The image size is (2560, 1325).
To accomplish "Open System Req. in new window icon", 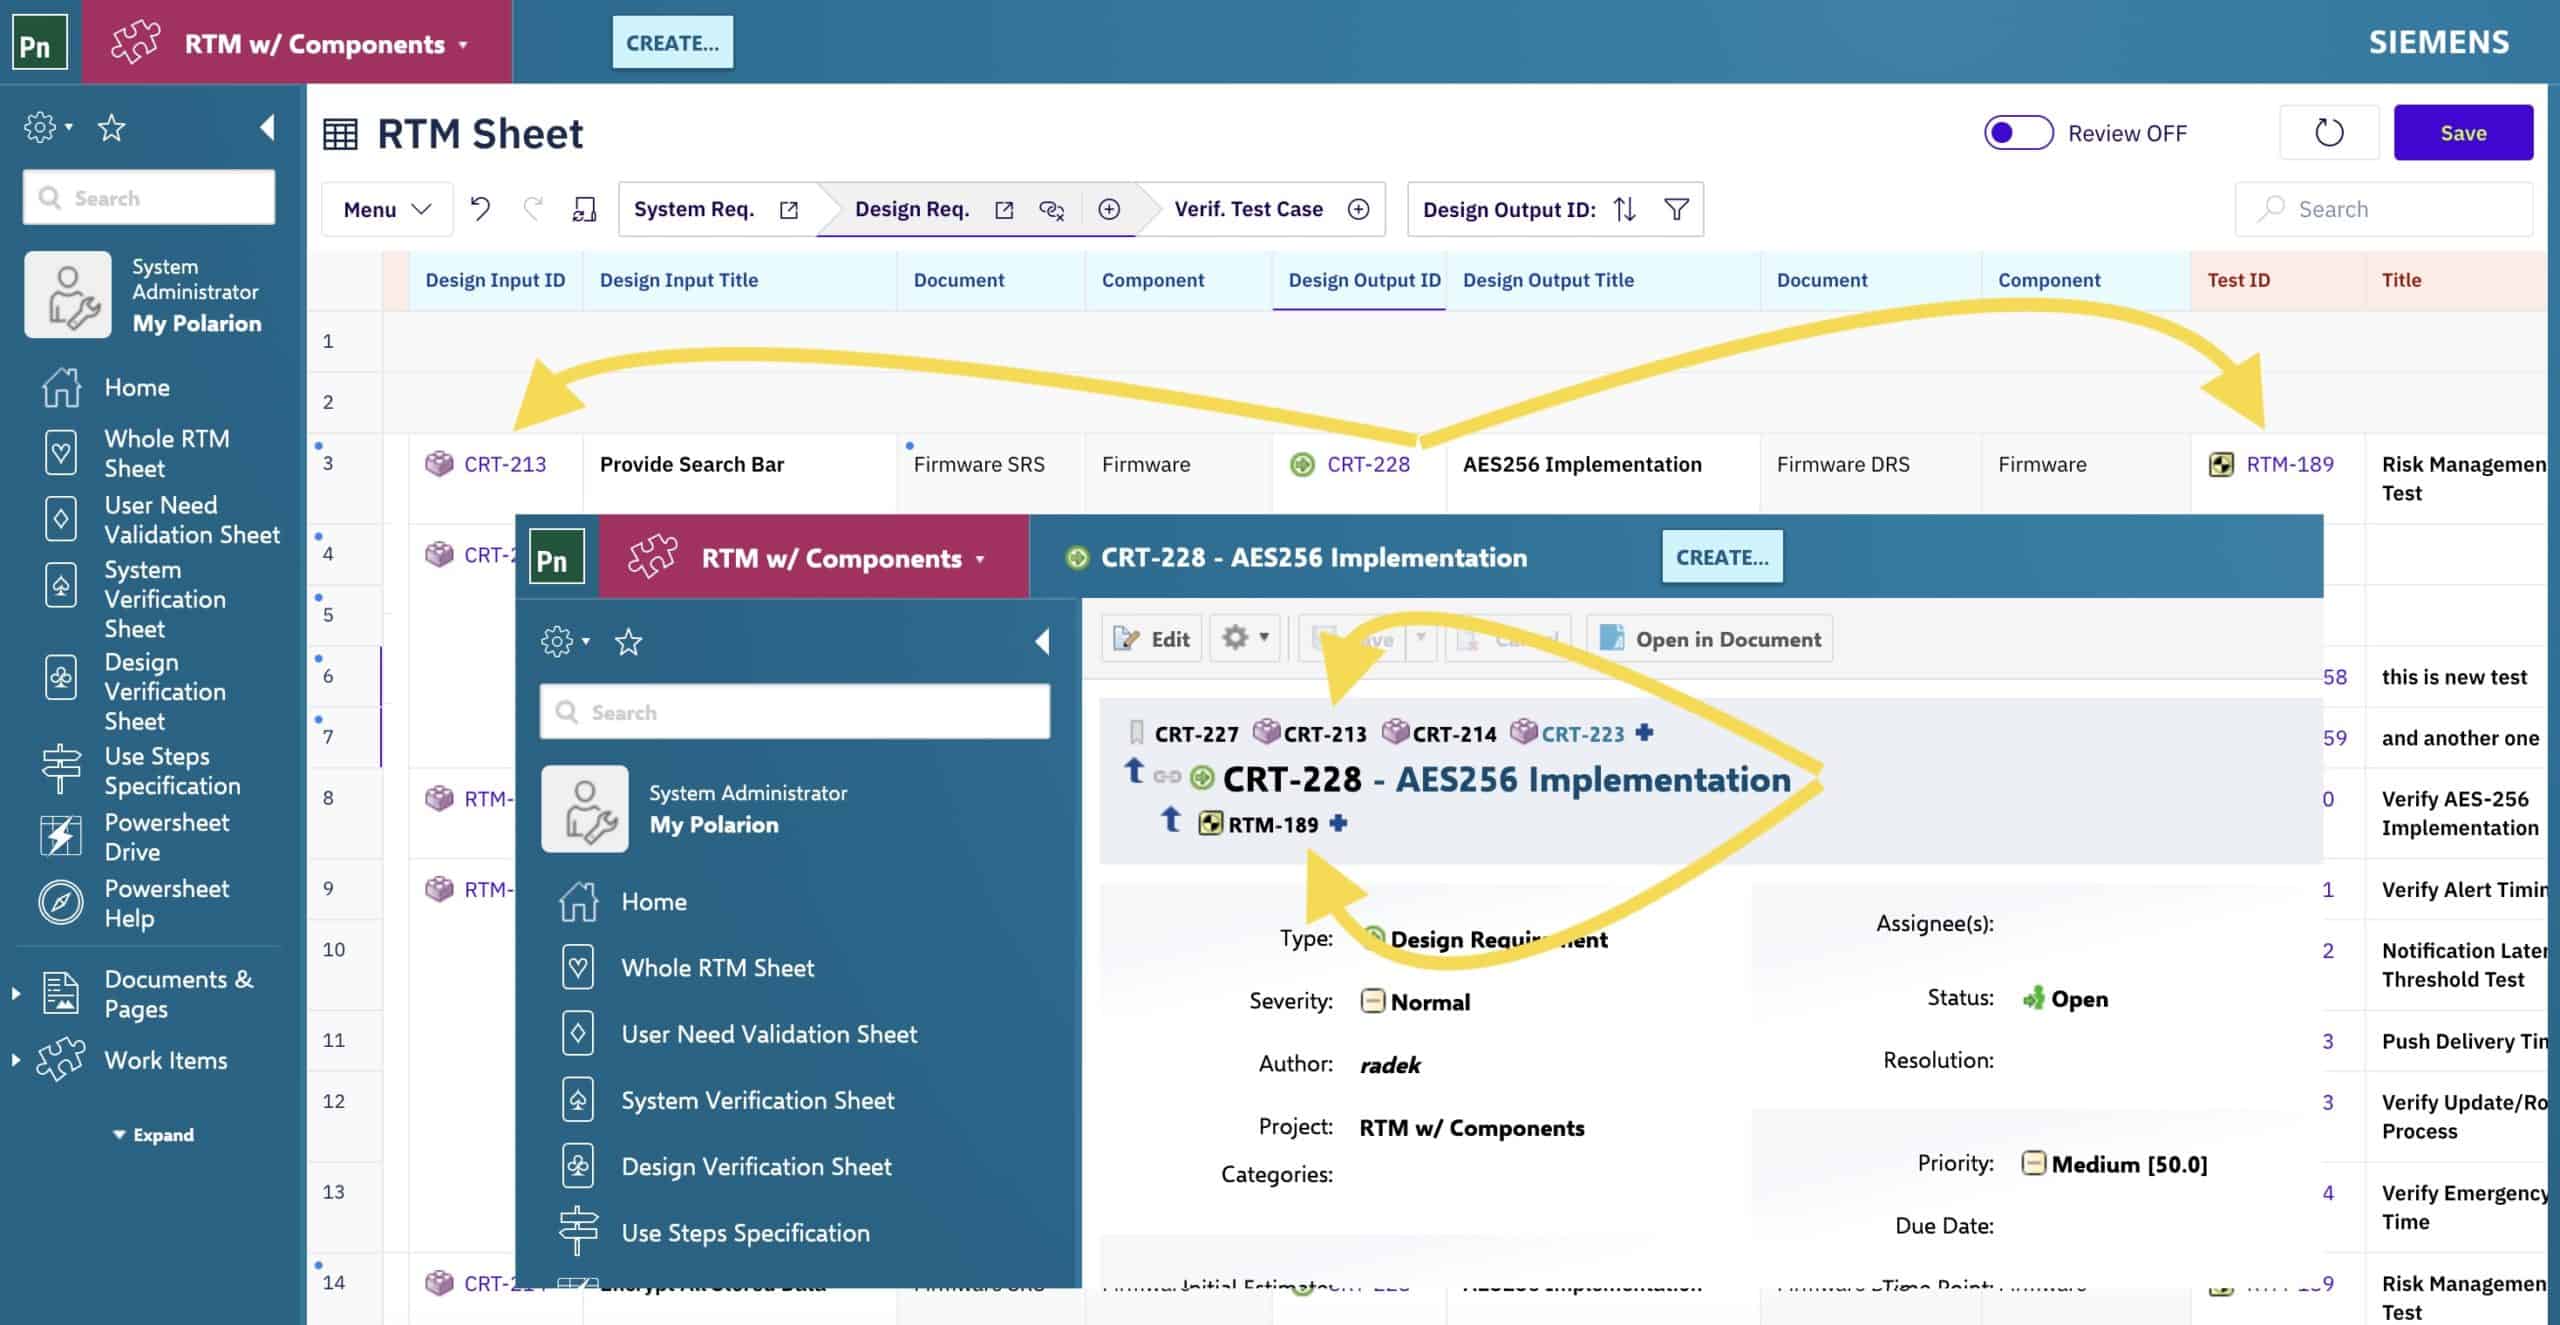I will point(789,210).
